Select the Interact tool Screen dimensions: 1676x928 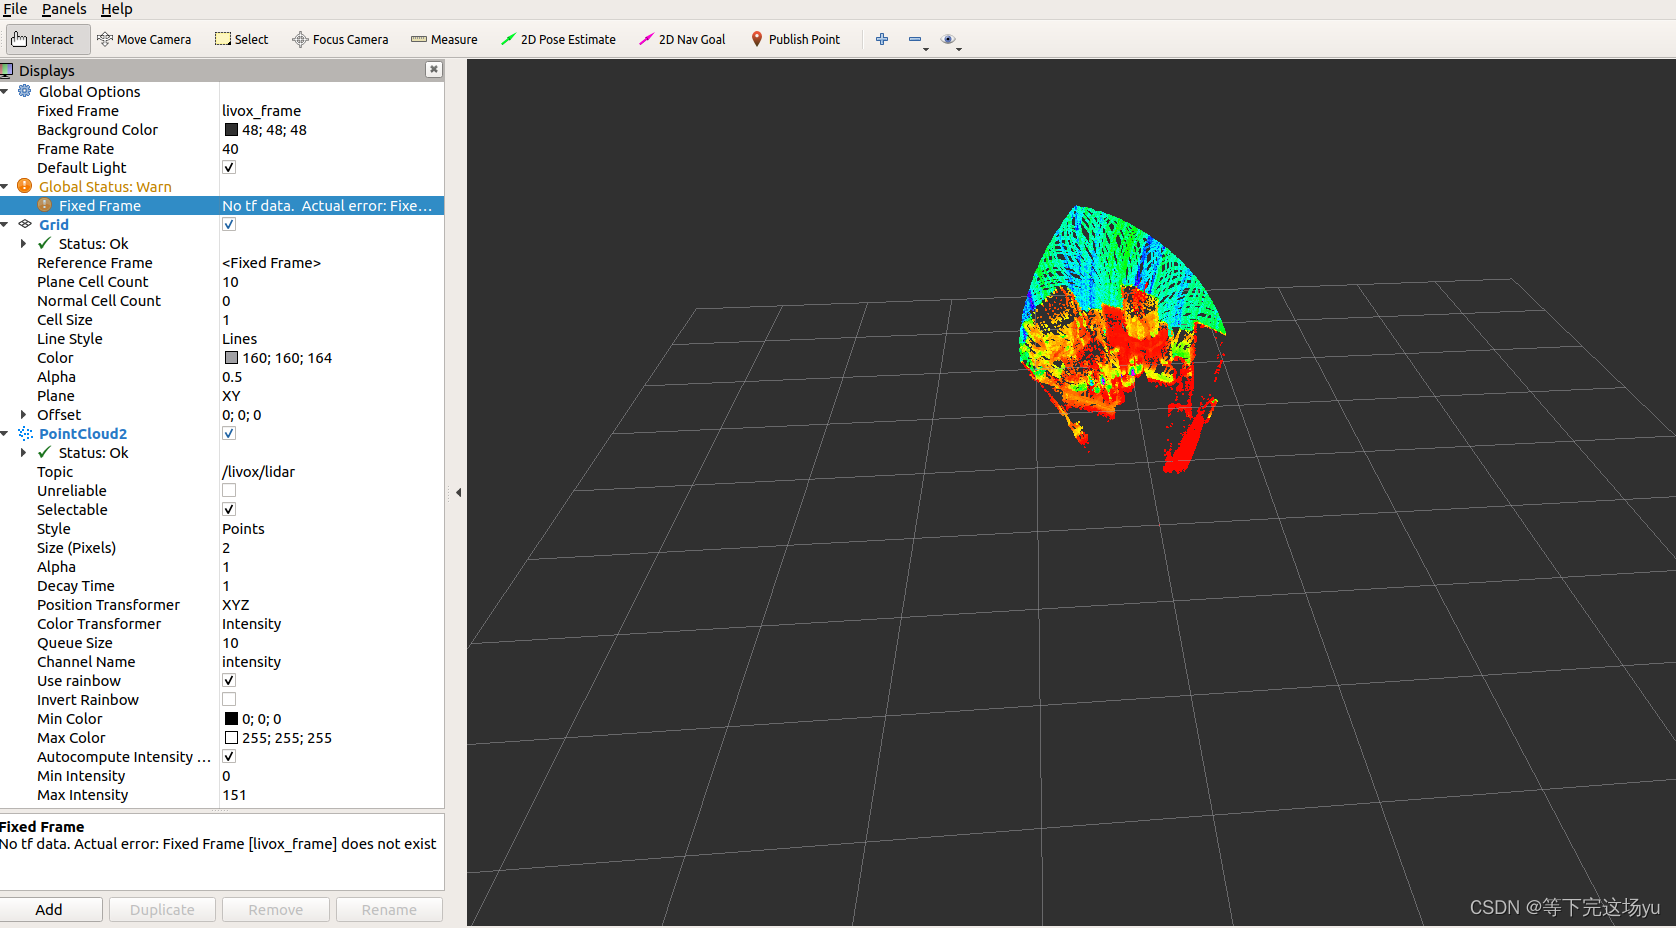pyautogui.click(x=48, y=40)
